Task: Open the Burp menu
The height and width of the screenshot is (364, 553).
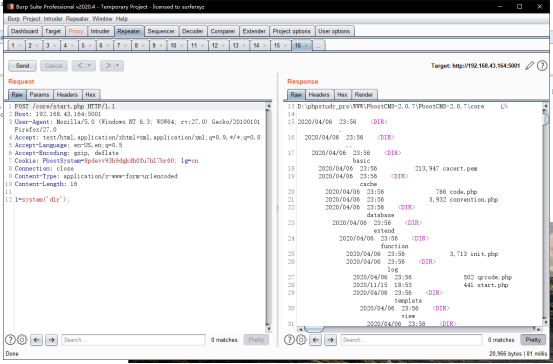Action: pos(14,19)
